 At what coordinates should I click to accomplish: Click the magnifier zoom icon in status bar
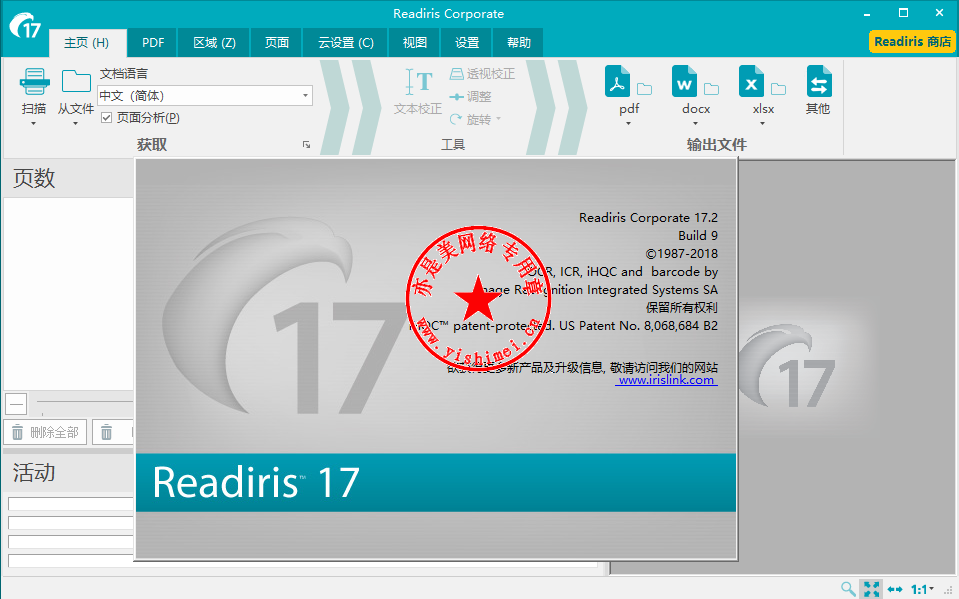(848, 589)
